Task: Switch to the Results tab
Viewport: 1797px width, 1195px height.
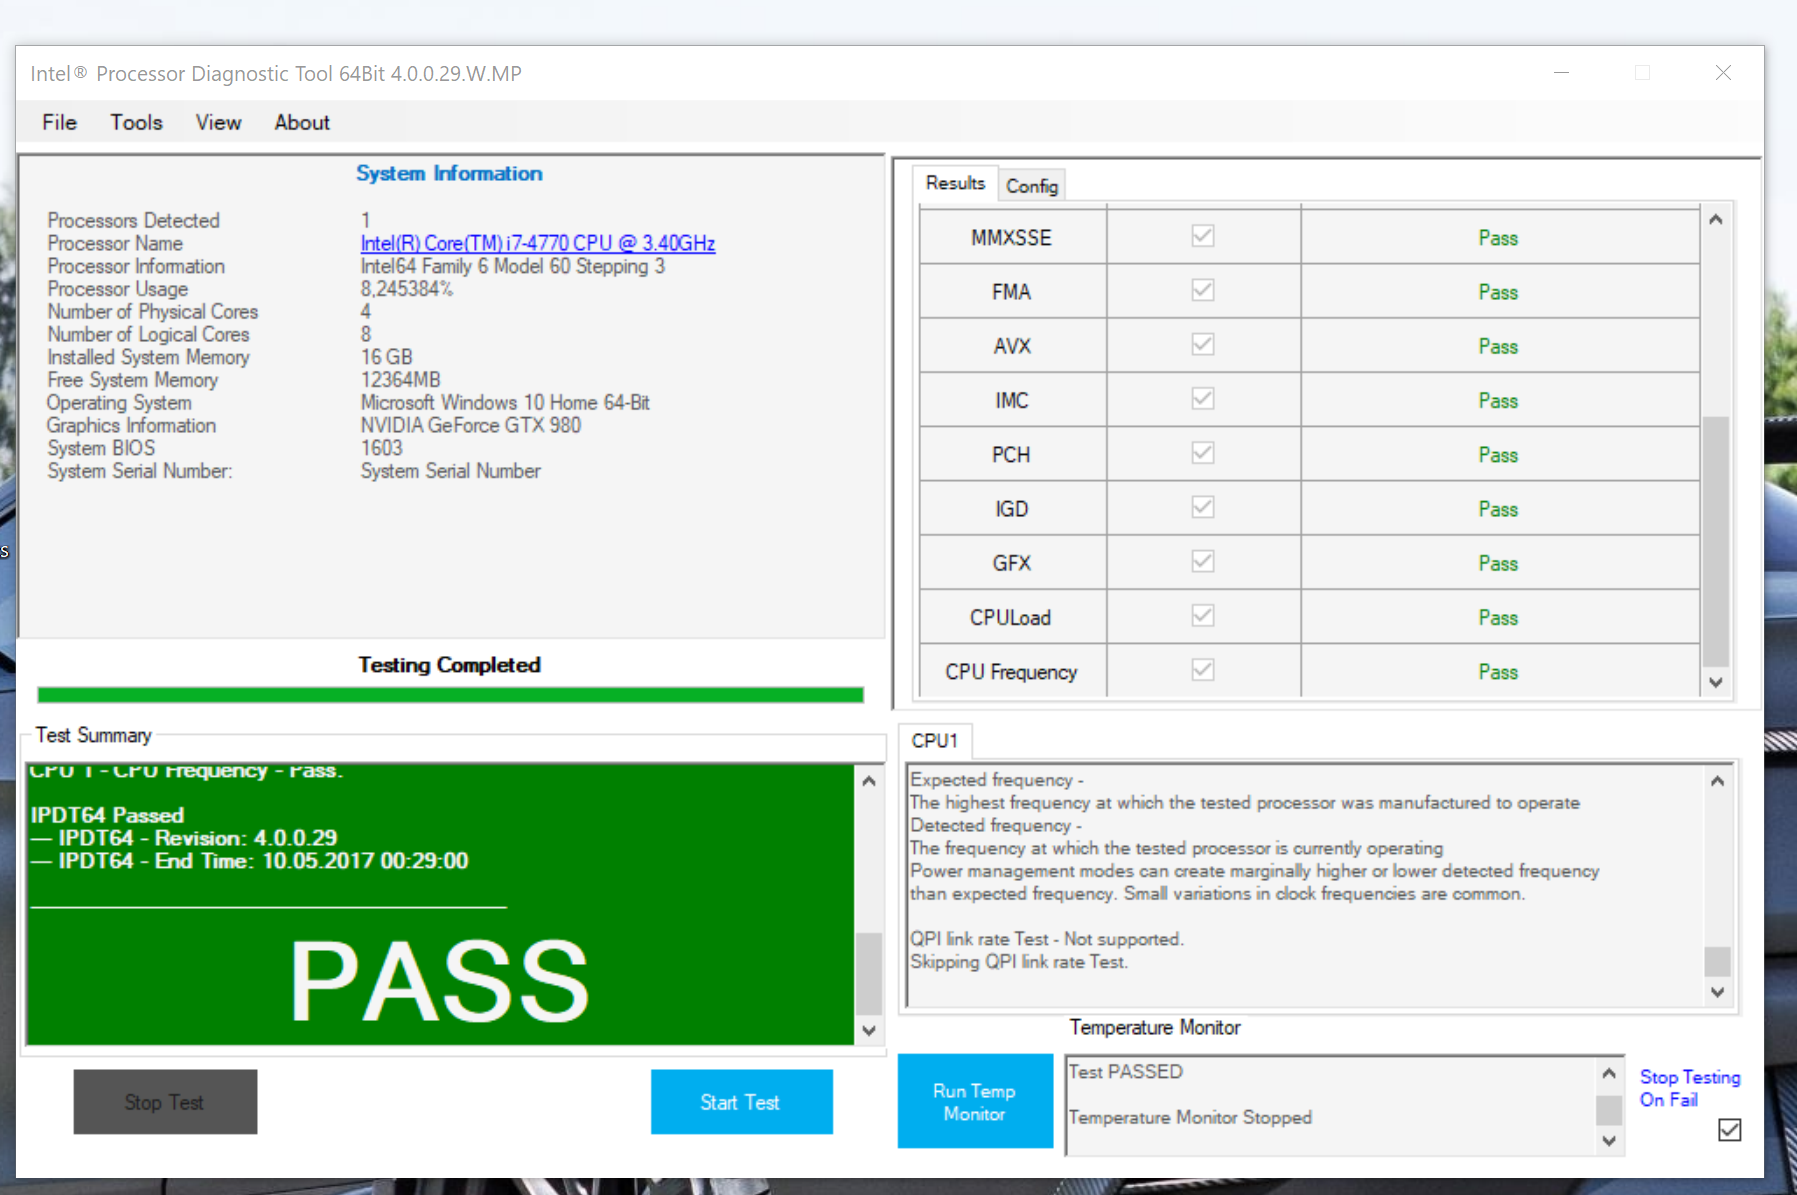Action: click(x=955, y=183)
